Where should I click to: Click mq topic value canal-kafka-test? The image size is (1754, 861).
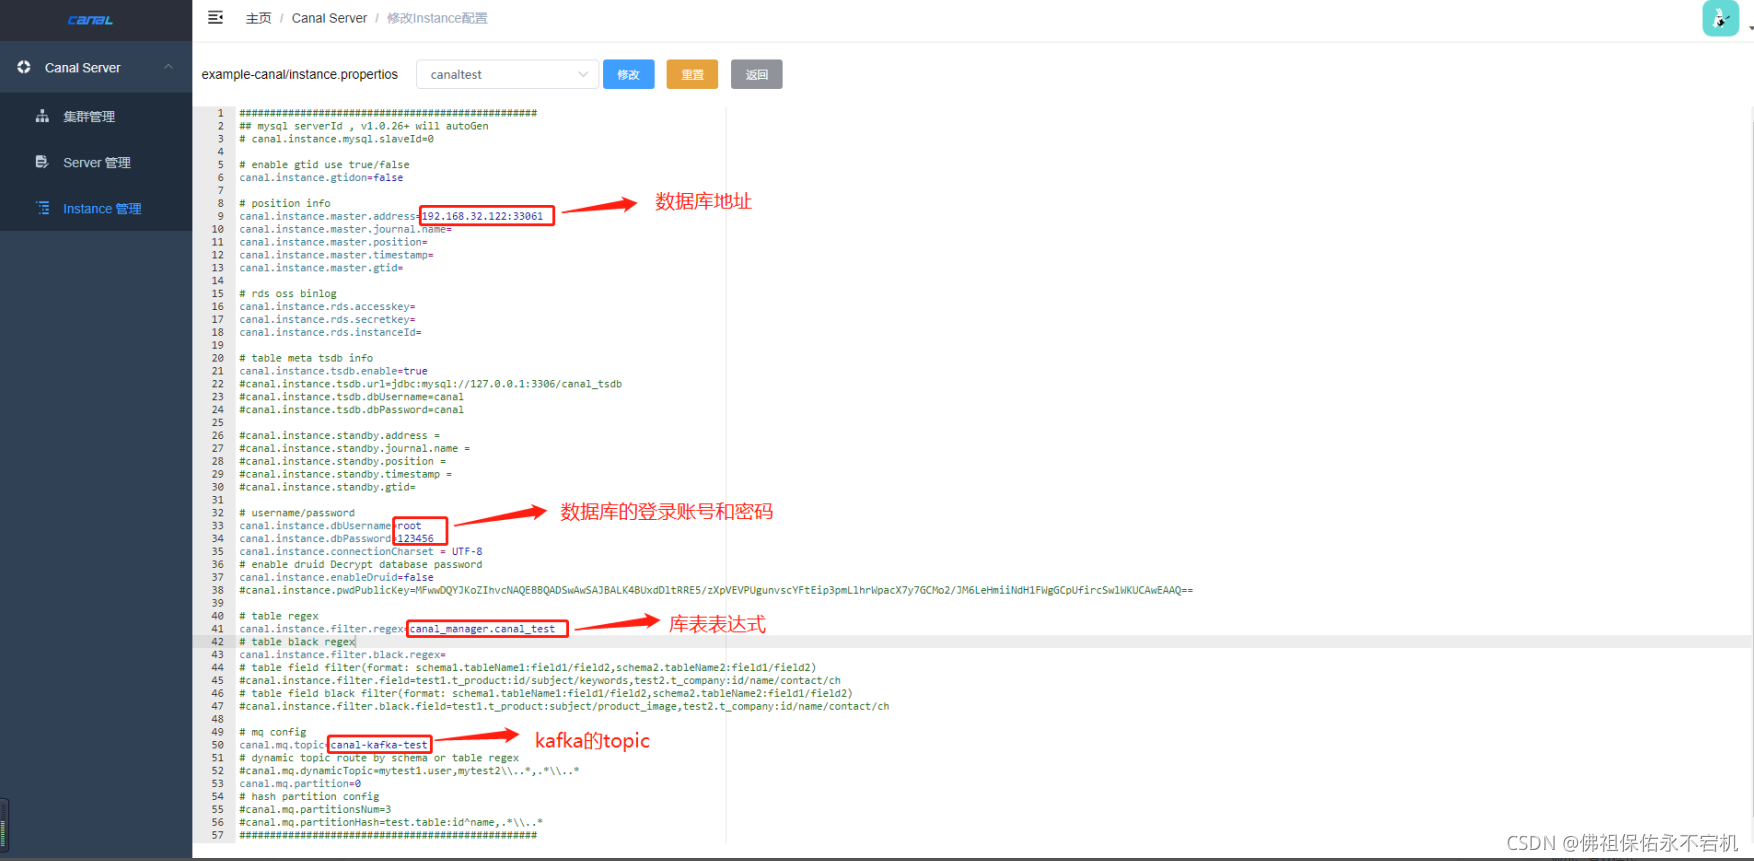click(379, 745)
